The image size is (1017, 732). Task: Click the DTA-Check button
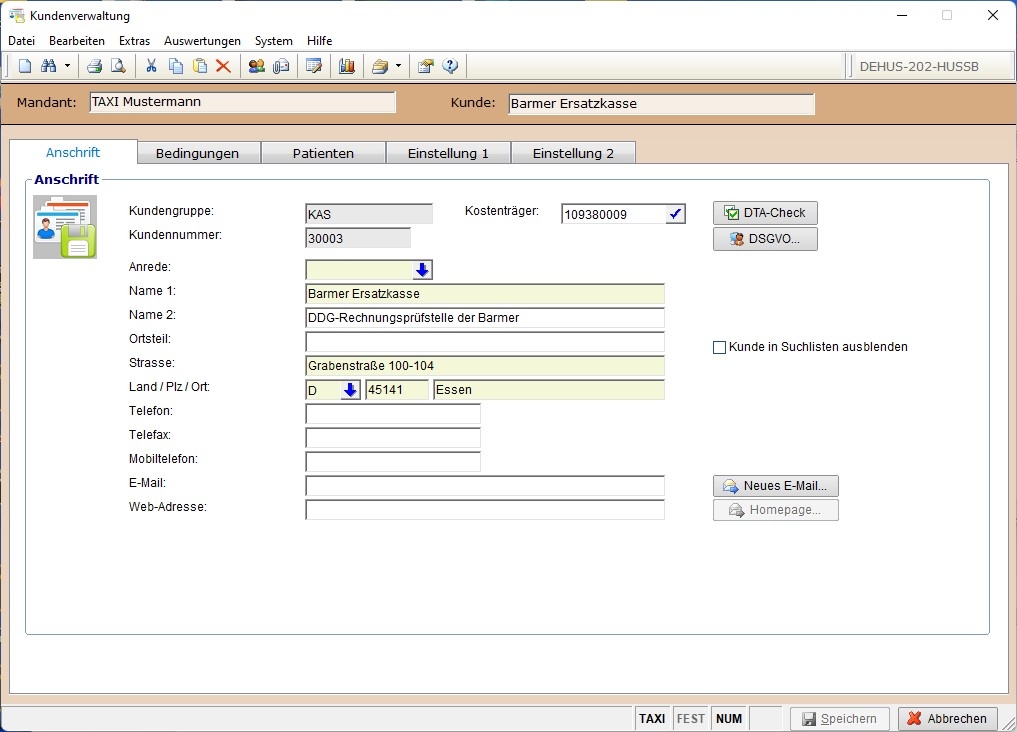tap(765, 213)
